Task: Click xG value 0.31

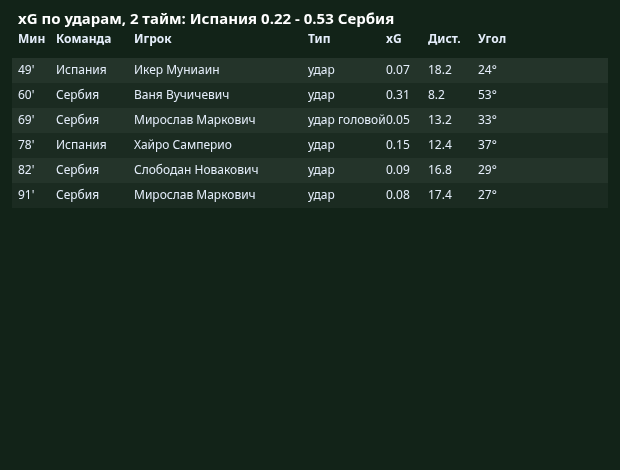Action: coord(397,95)
